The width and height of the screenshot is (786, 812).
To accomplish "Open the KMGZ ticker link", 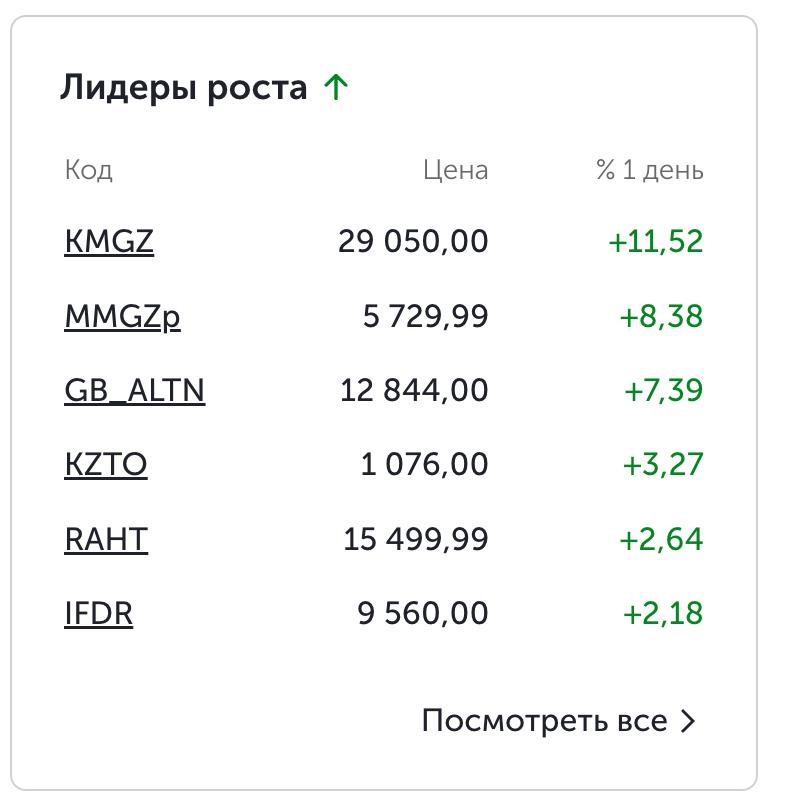I will [x=109, y=242].
